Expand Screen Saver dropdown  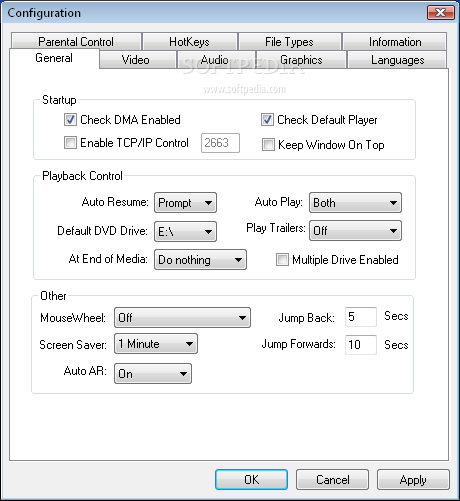tap(156, 344)
